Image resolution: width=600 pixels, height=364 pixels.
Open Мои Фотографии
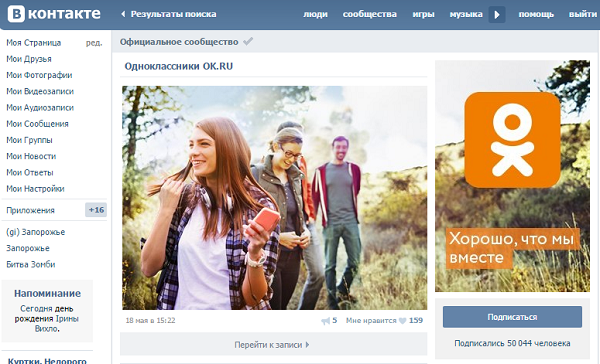click(39, 75)
